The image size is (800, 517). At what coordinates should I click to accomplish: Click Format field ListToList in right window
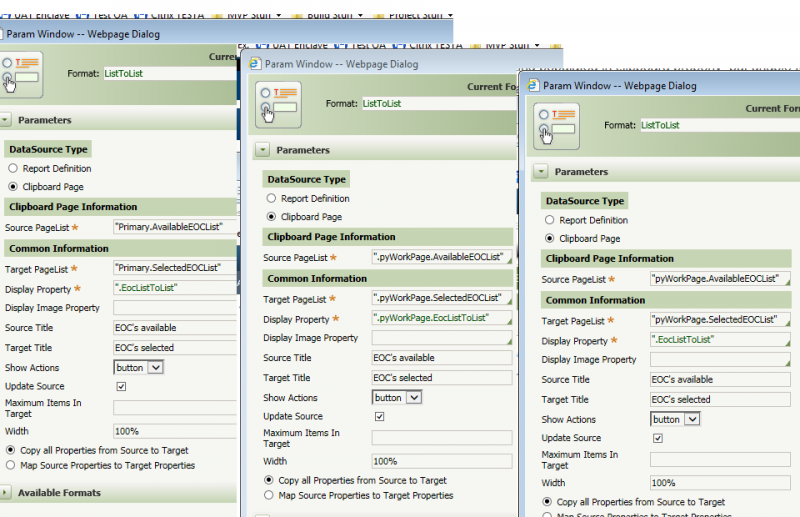click(720, 125)
